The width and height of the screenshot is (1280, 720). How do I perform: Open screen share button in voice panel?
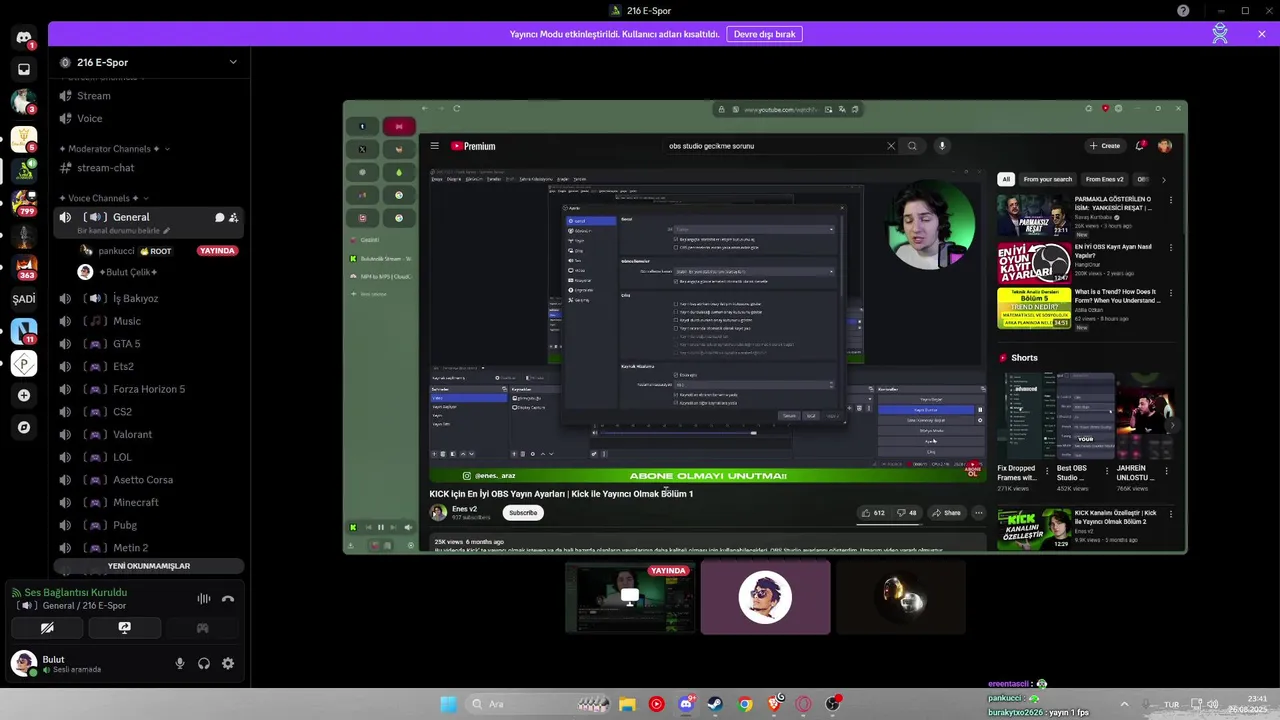[x=124, y=628]
